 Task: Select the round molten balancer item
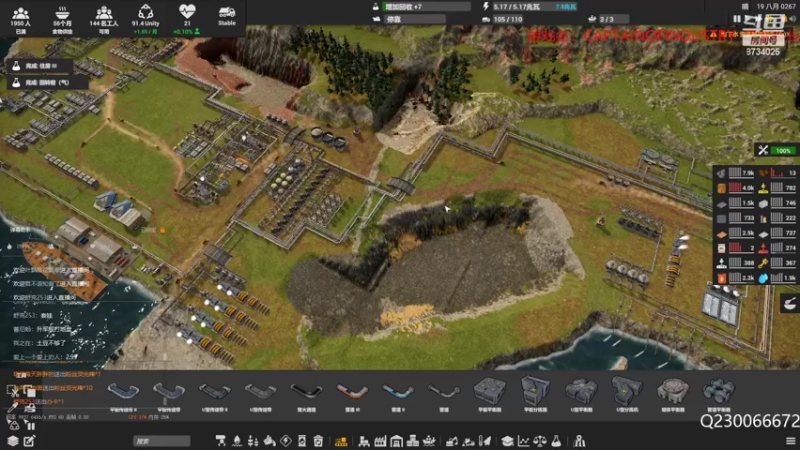click(x=673, y=394)
